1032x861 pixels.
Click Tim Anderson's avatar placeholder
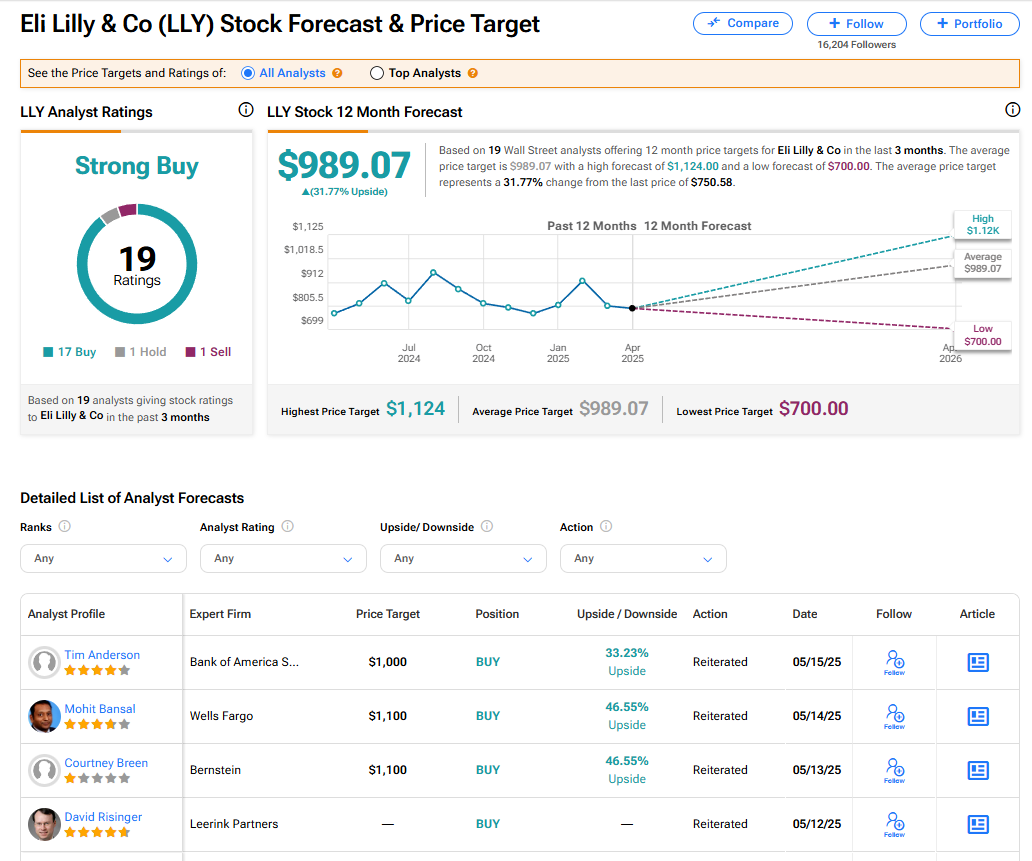[44, 662]
